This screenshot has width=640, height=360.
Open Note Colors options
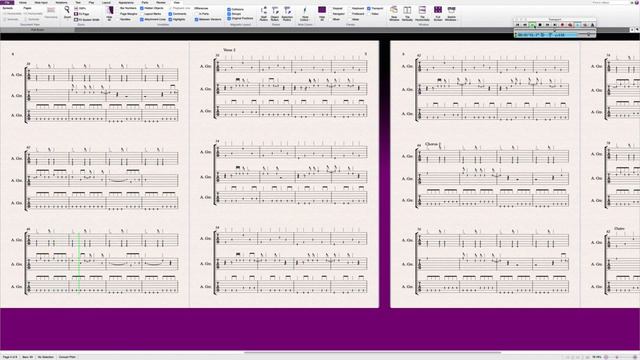click(304, 13)
